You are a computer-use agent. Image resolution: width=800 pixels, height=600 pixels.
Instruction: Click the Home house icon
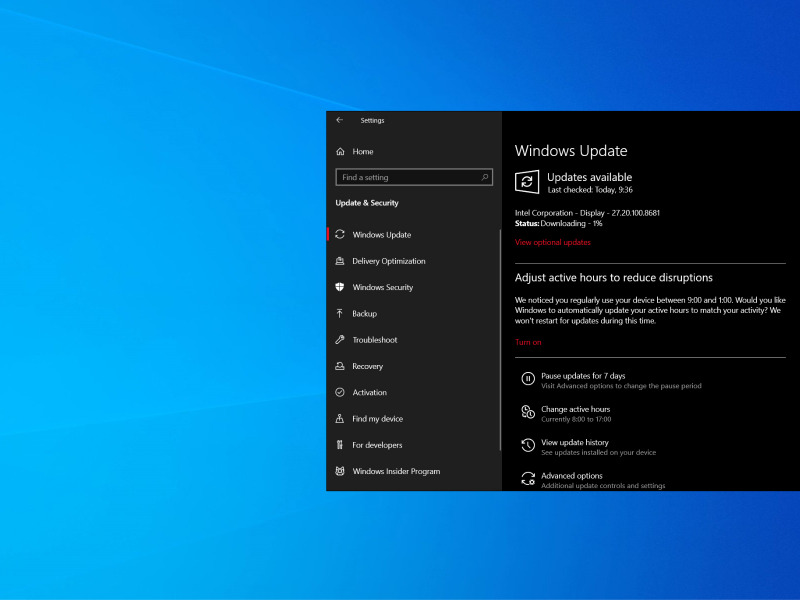coord(340,152)
